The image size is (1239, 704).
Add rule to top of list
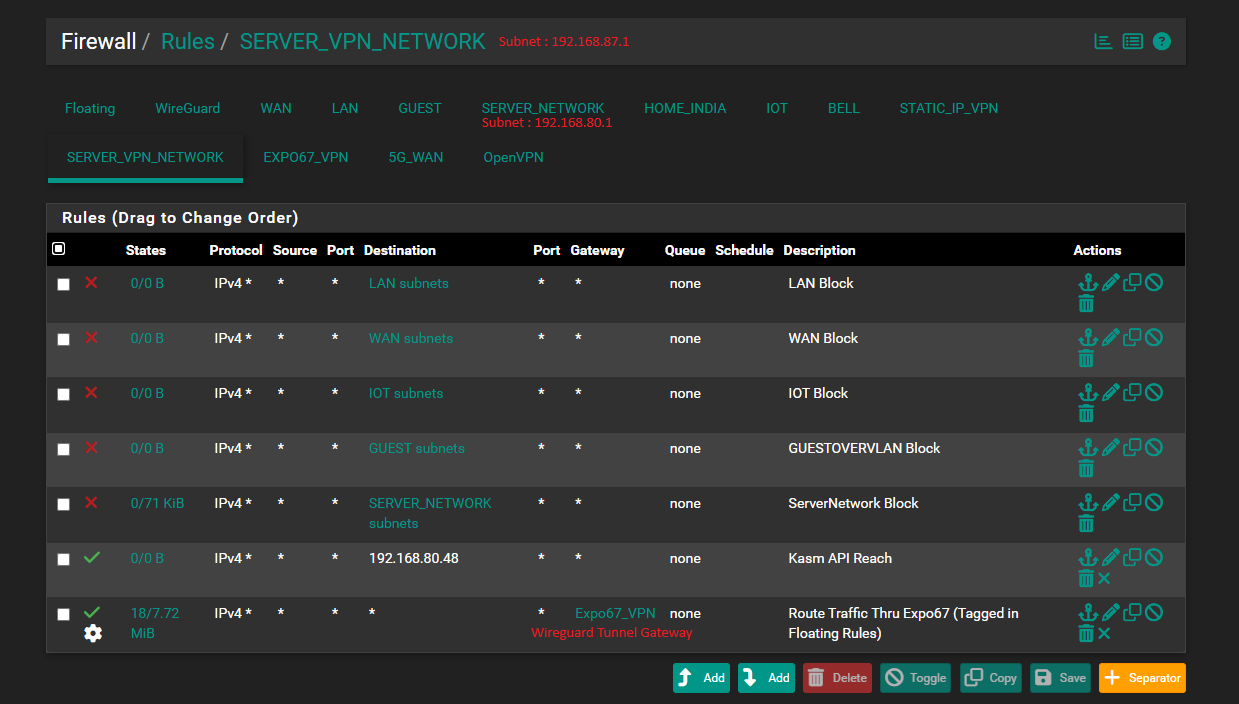coord(701,677)
